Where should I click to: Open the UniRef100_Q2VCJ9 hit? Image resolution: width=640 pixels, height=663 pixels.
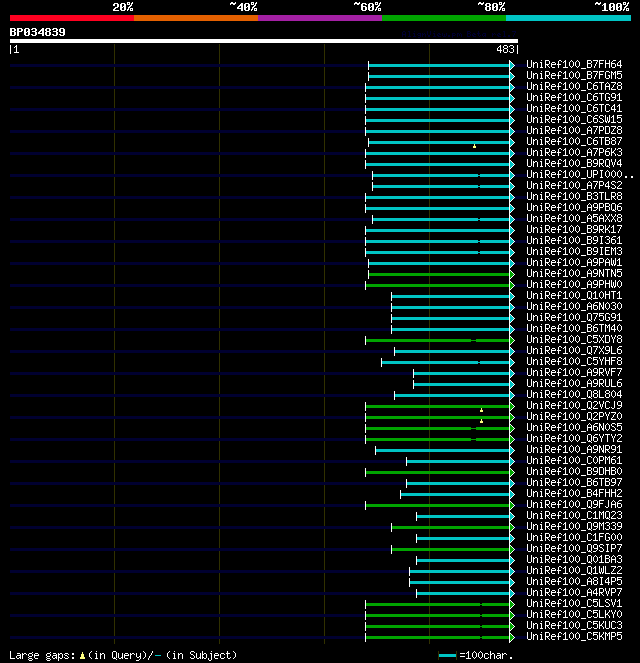(x=574, y=405)
